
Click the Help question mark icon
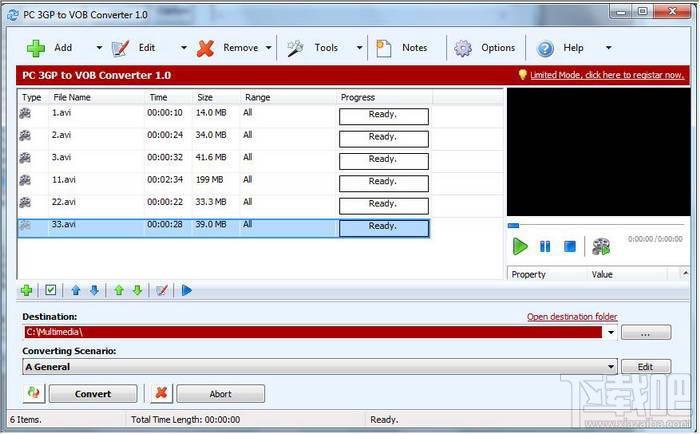click(x=545, y=48)
